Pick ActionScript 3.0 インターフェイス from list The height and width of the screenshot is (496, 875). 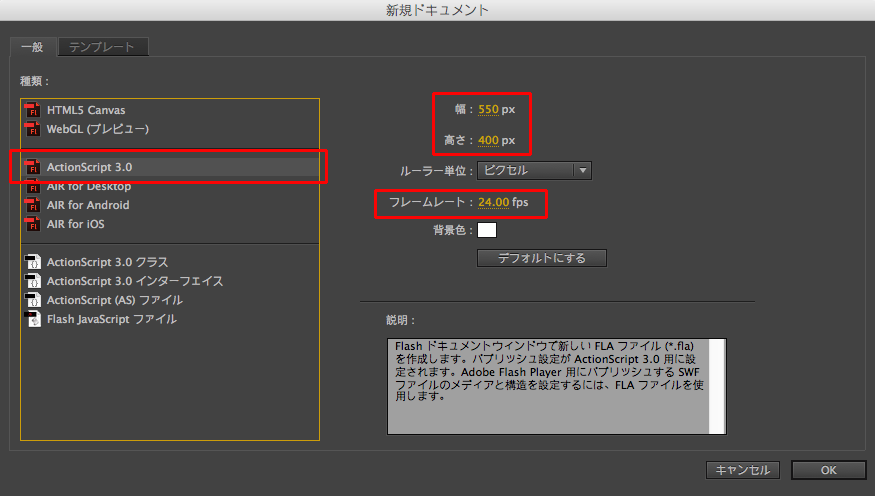tap(170, 281)
